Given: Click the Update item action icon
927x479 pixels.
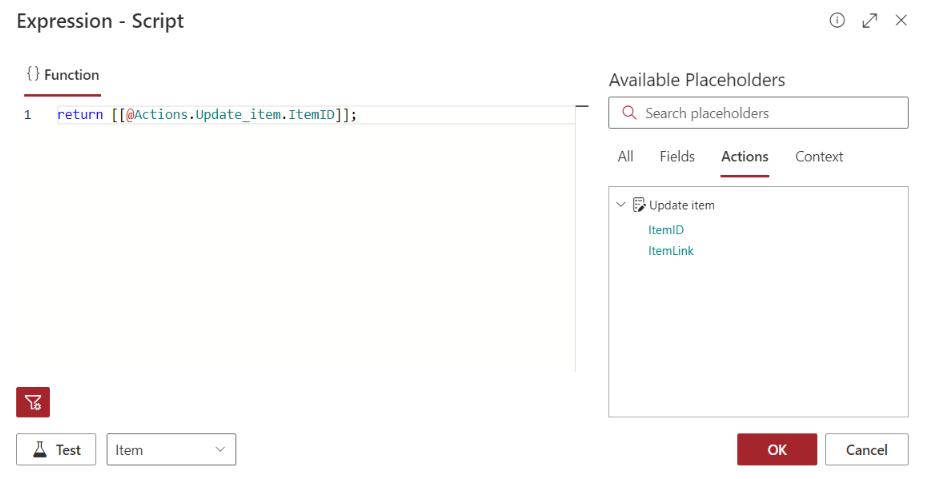Looking at the screenshot, I should [639, 205].
